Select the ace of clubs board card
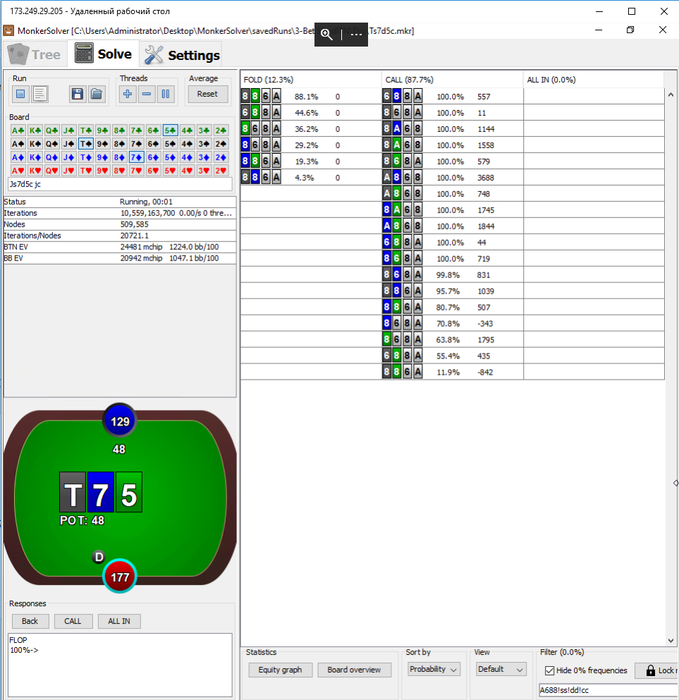 coord(18,130)
